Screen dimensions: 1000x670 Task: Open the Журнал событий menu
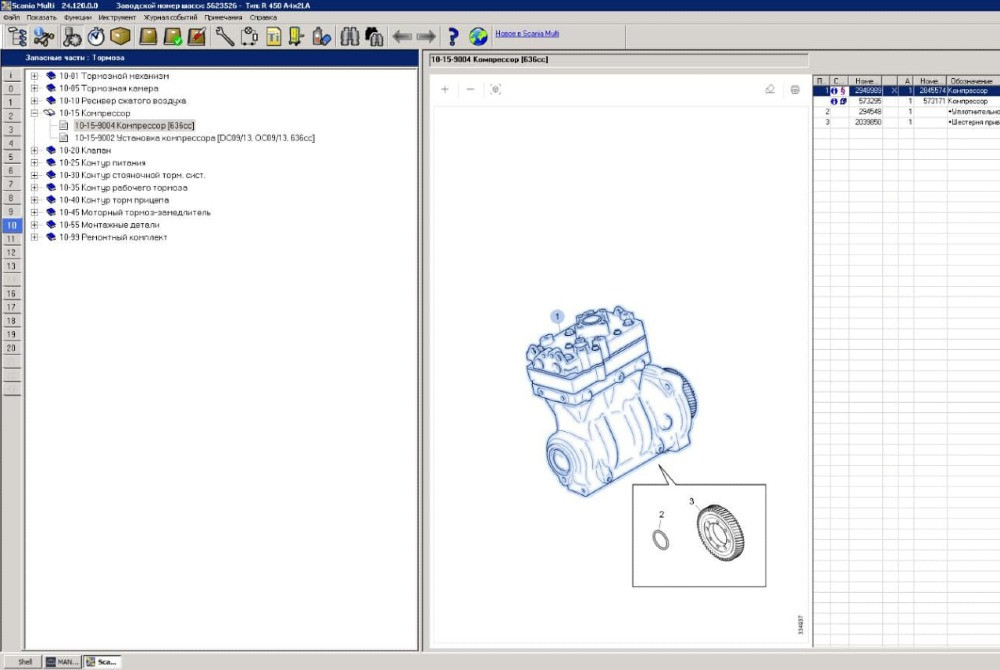tap(169, 17)
